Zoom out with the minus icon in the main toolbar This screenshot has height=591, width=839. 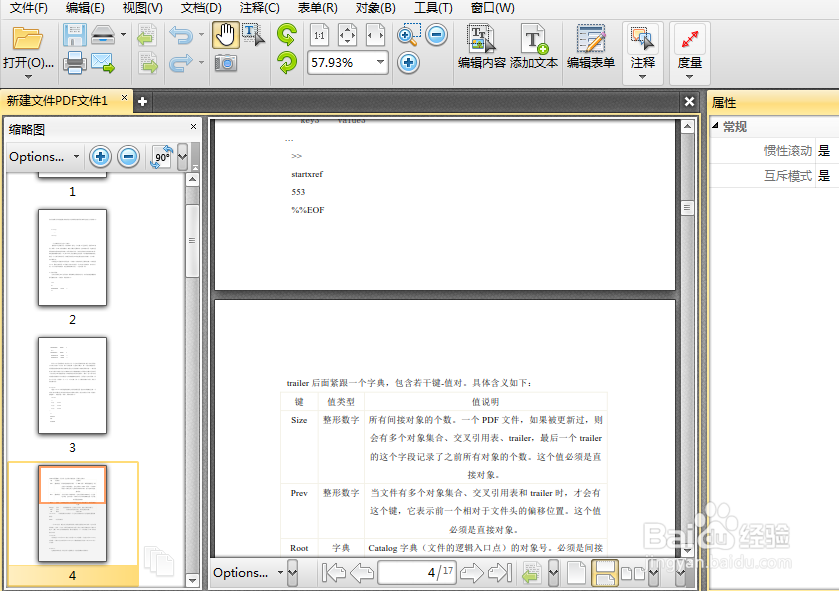tap(437, 35)
